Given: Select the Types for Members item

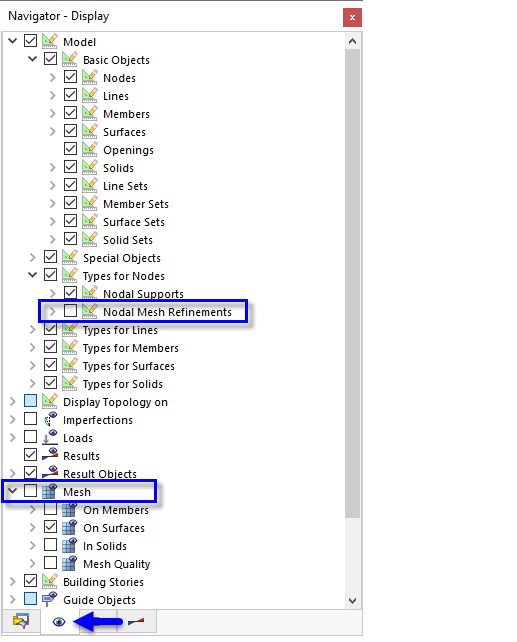Looking at the screenshot, I should click(131, 348).
